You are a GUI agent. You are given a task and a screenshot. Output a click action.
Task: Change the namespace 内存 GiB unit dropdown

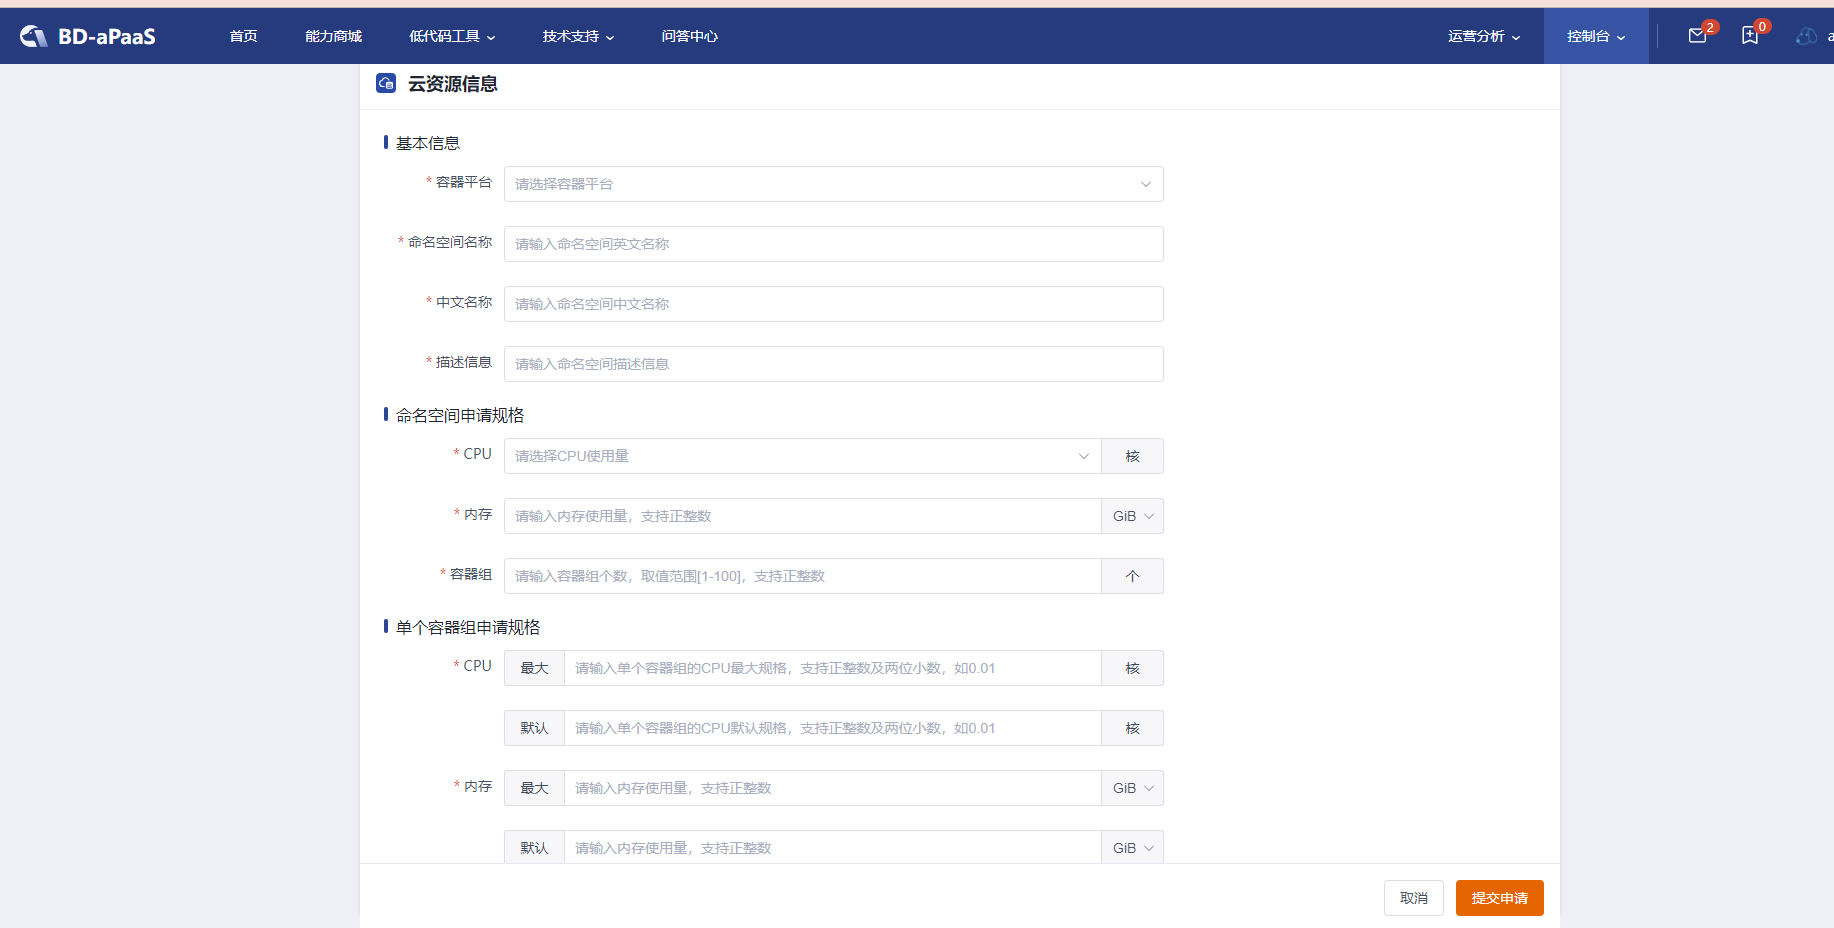tap(1133, 516)
